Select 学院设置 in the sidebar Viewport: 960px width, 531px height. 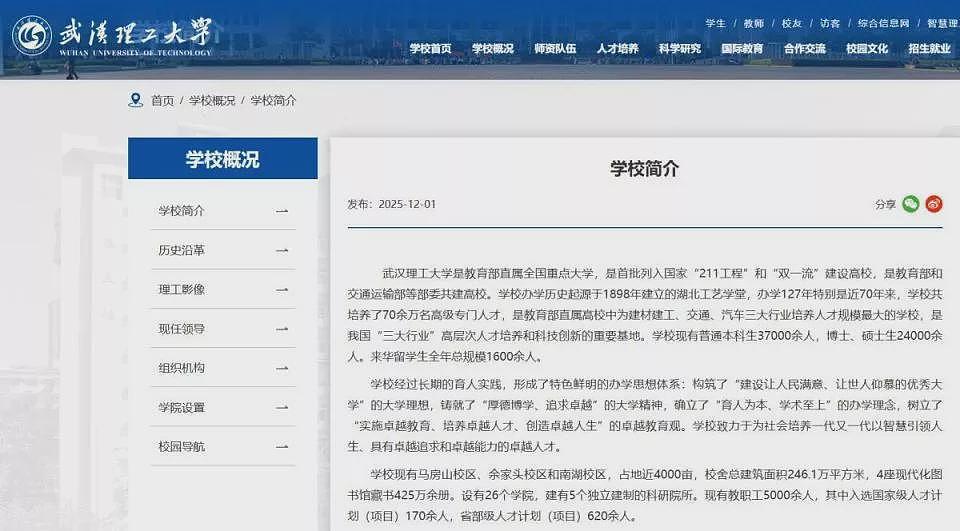[x=181, y=407]
